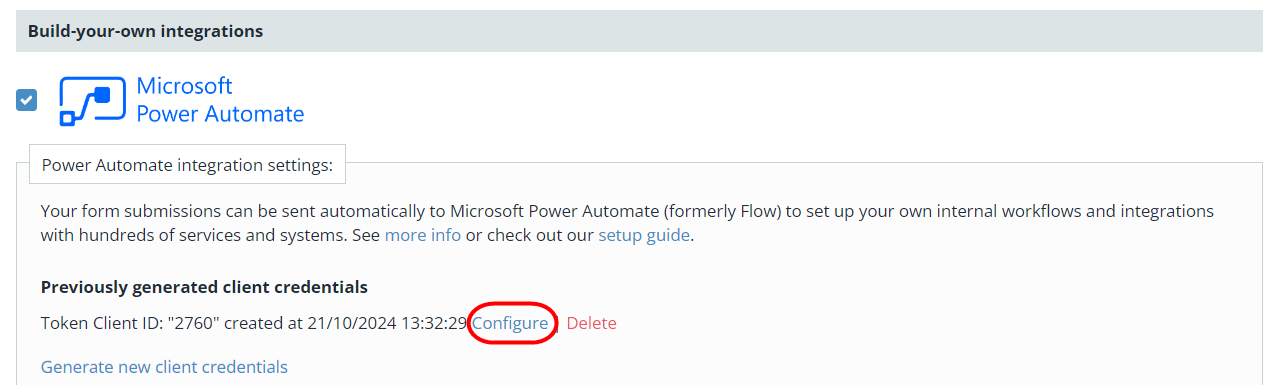1271x385 pixels.
Task: Open the 'setup guide' link
Action: 644,236
